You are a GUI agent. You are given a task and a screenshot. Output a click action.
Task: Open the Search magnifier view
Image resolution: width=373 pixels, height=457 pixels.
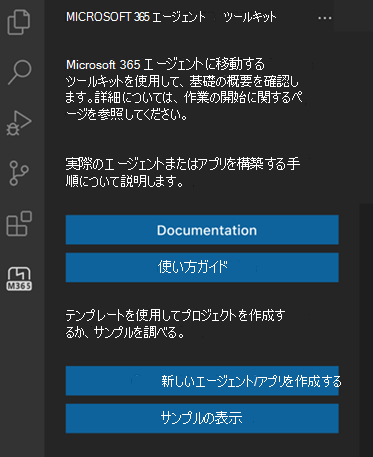click(20, 72)
